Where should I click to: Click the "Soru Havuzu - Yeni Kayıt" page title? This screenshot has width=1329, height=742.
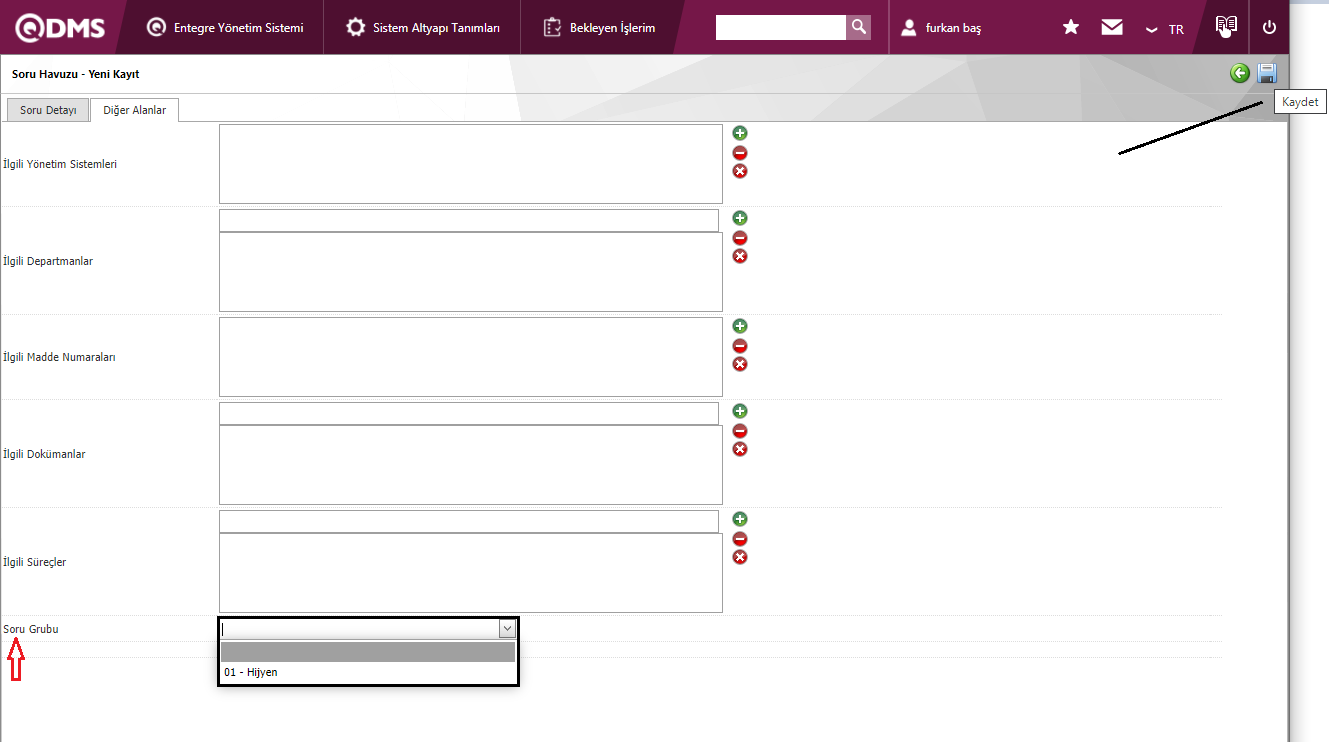coord(76,74)
